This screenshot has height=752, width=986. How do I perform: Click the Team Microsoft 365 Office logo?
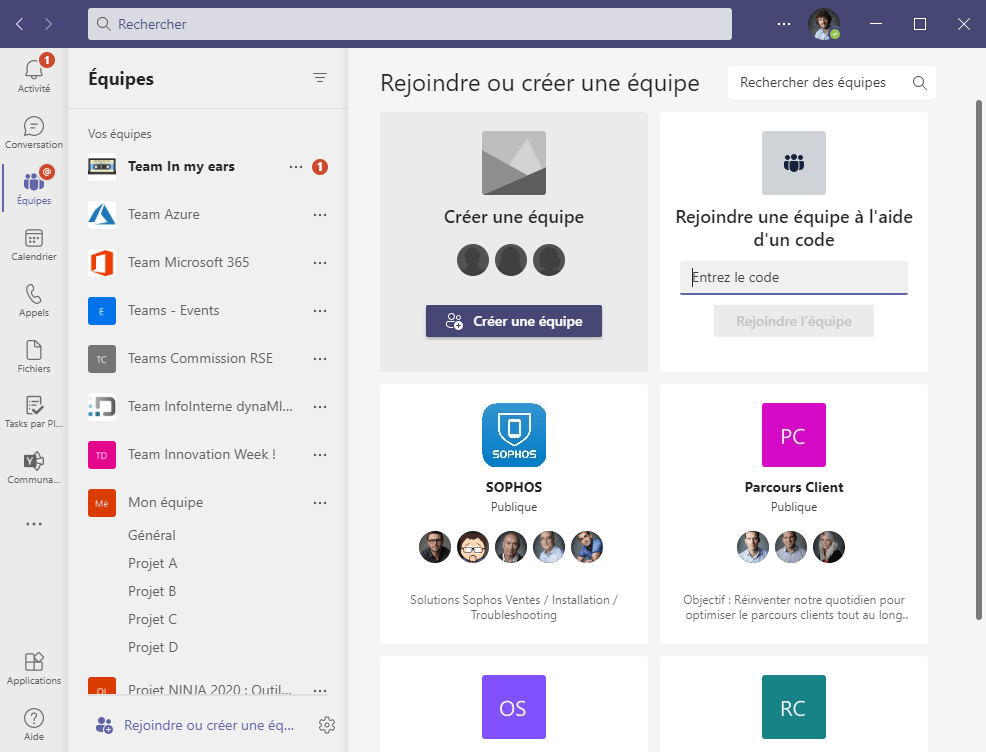(x=102, y=262)
